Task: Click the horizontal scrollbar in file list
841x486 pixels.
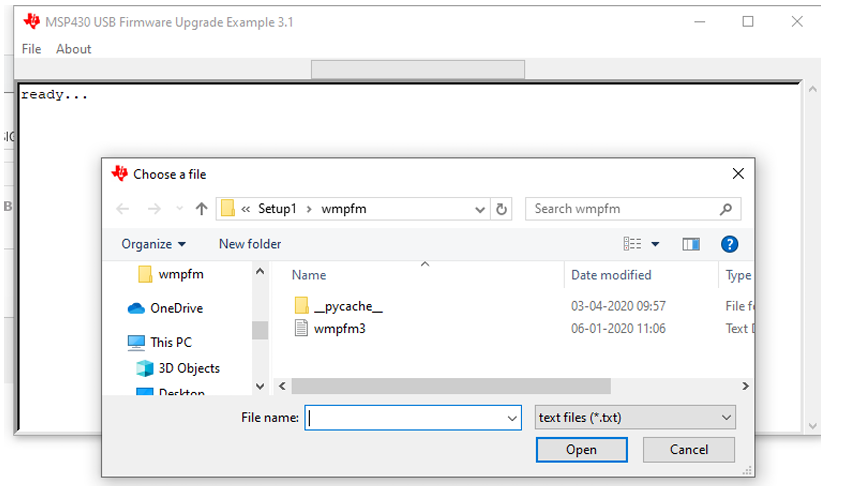Action: coord(450,386)
